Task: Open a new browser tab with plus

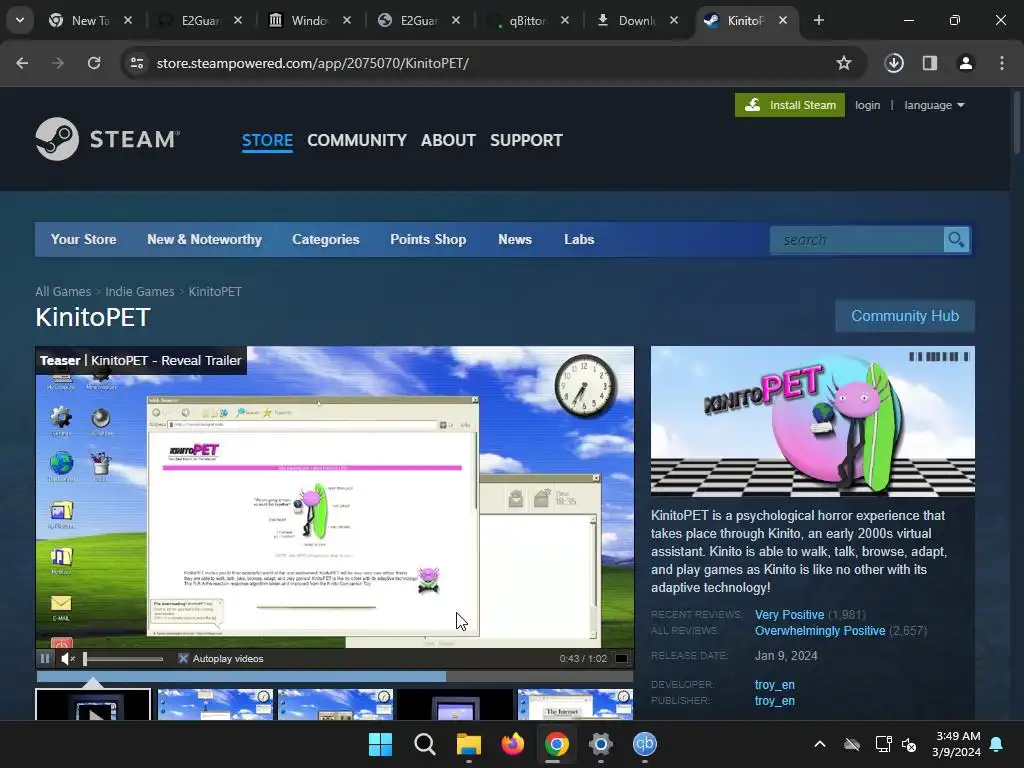Action: [818, 20]
